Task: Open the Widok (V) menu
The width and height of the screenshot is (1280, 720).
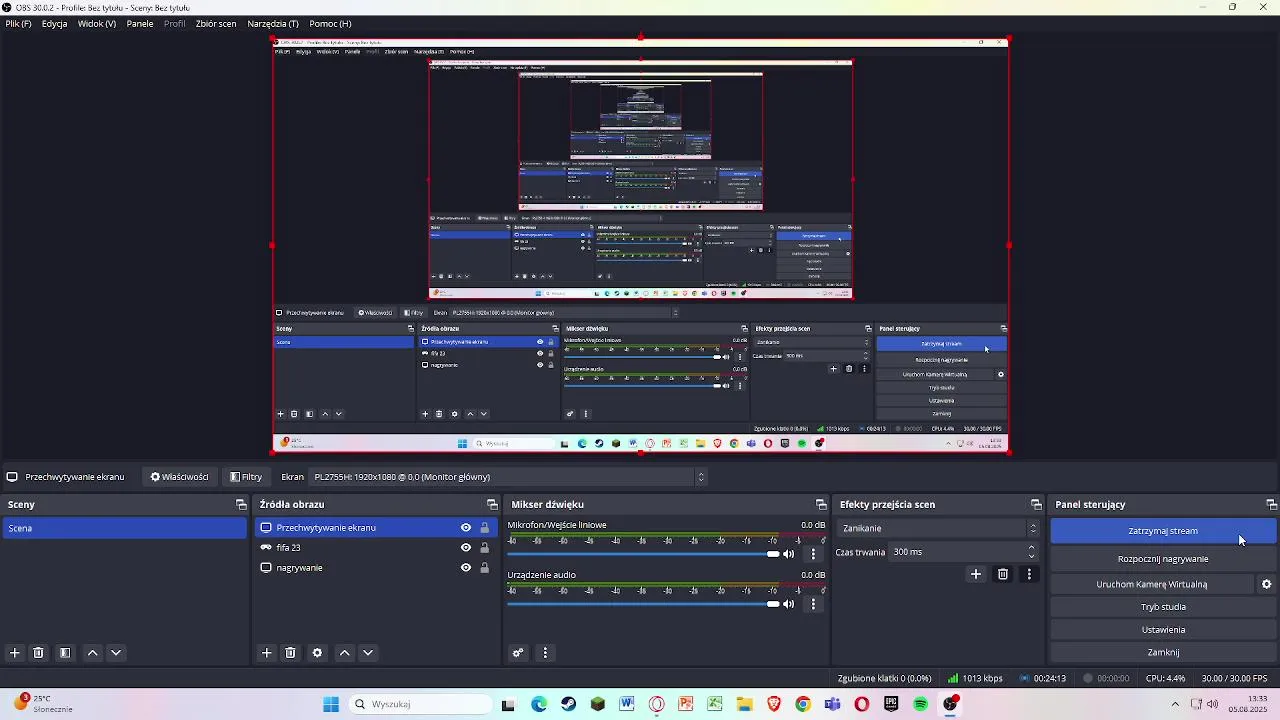Action: point(97,23)
